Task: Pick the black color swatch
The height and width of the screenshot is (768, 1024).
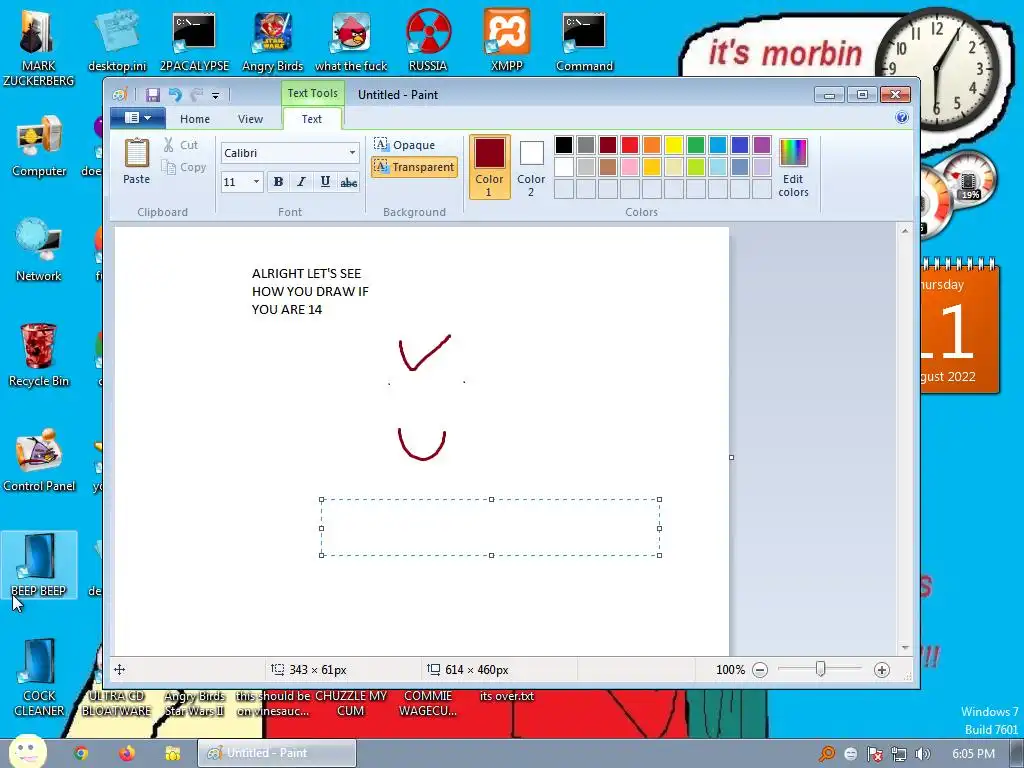Action: tap(564, 144)
